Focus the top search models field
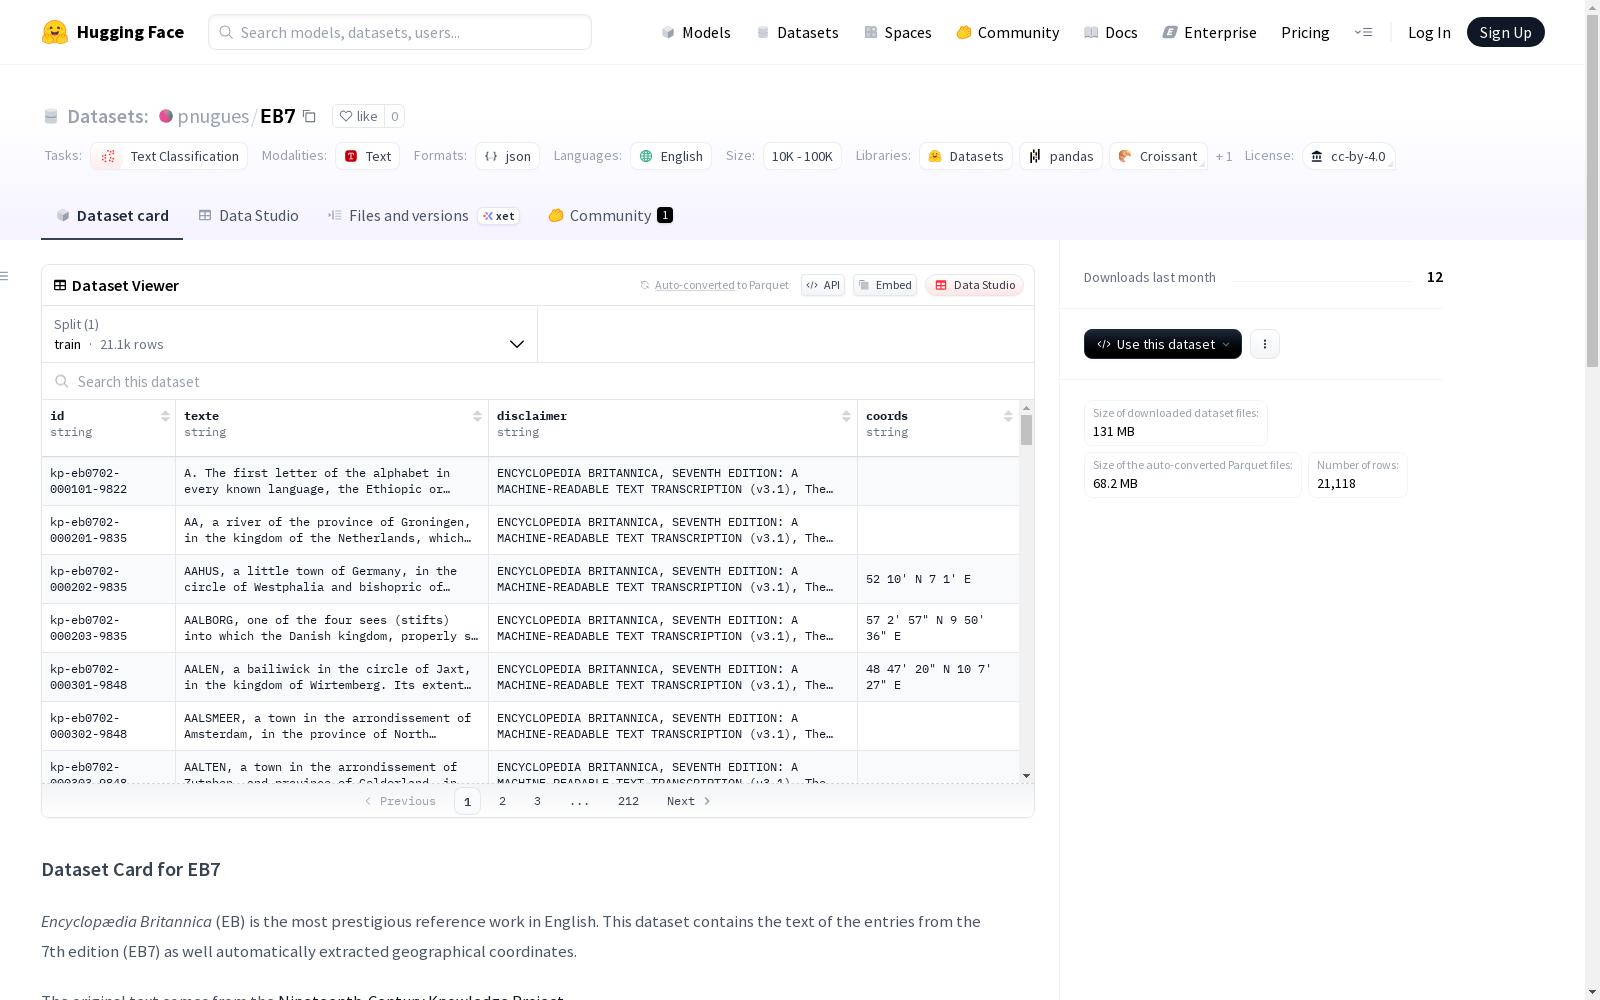The width and height of the screenshot is (1600, 1000). [400, 32]
